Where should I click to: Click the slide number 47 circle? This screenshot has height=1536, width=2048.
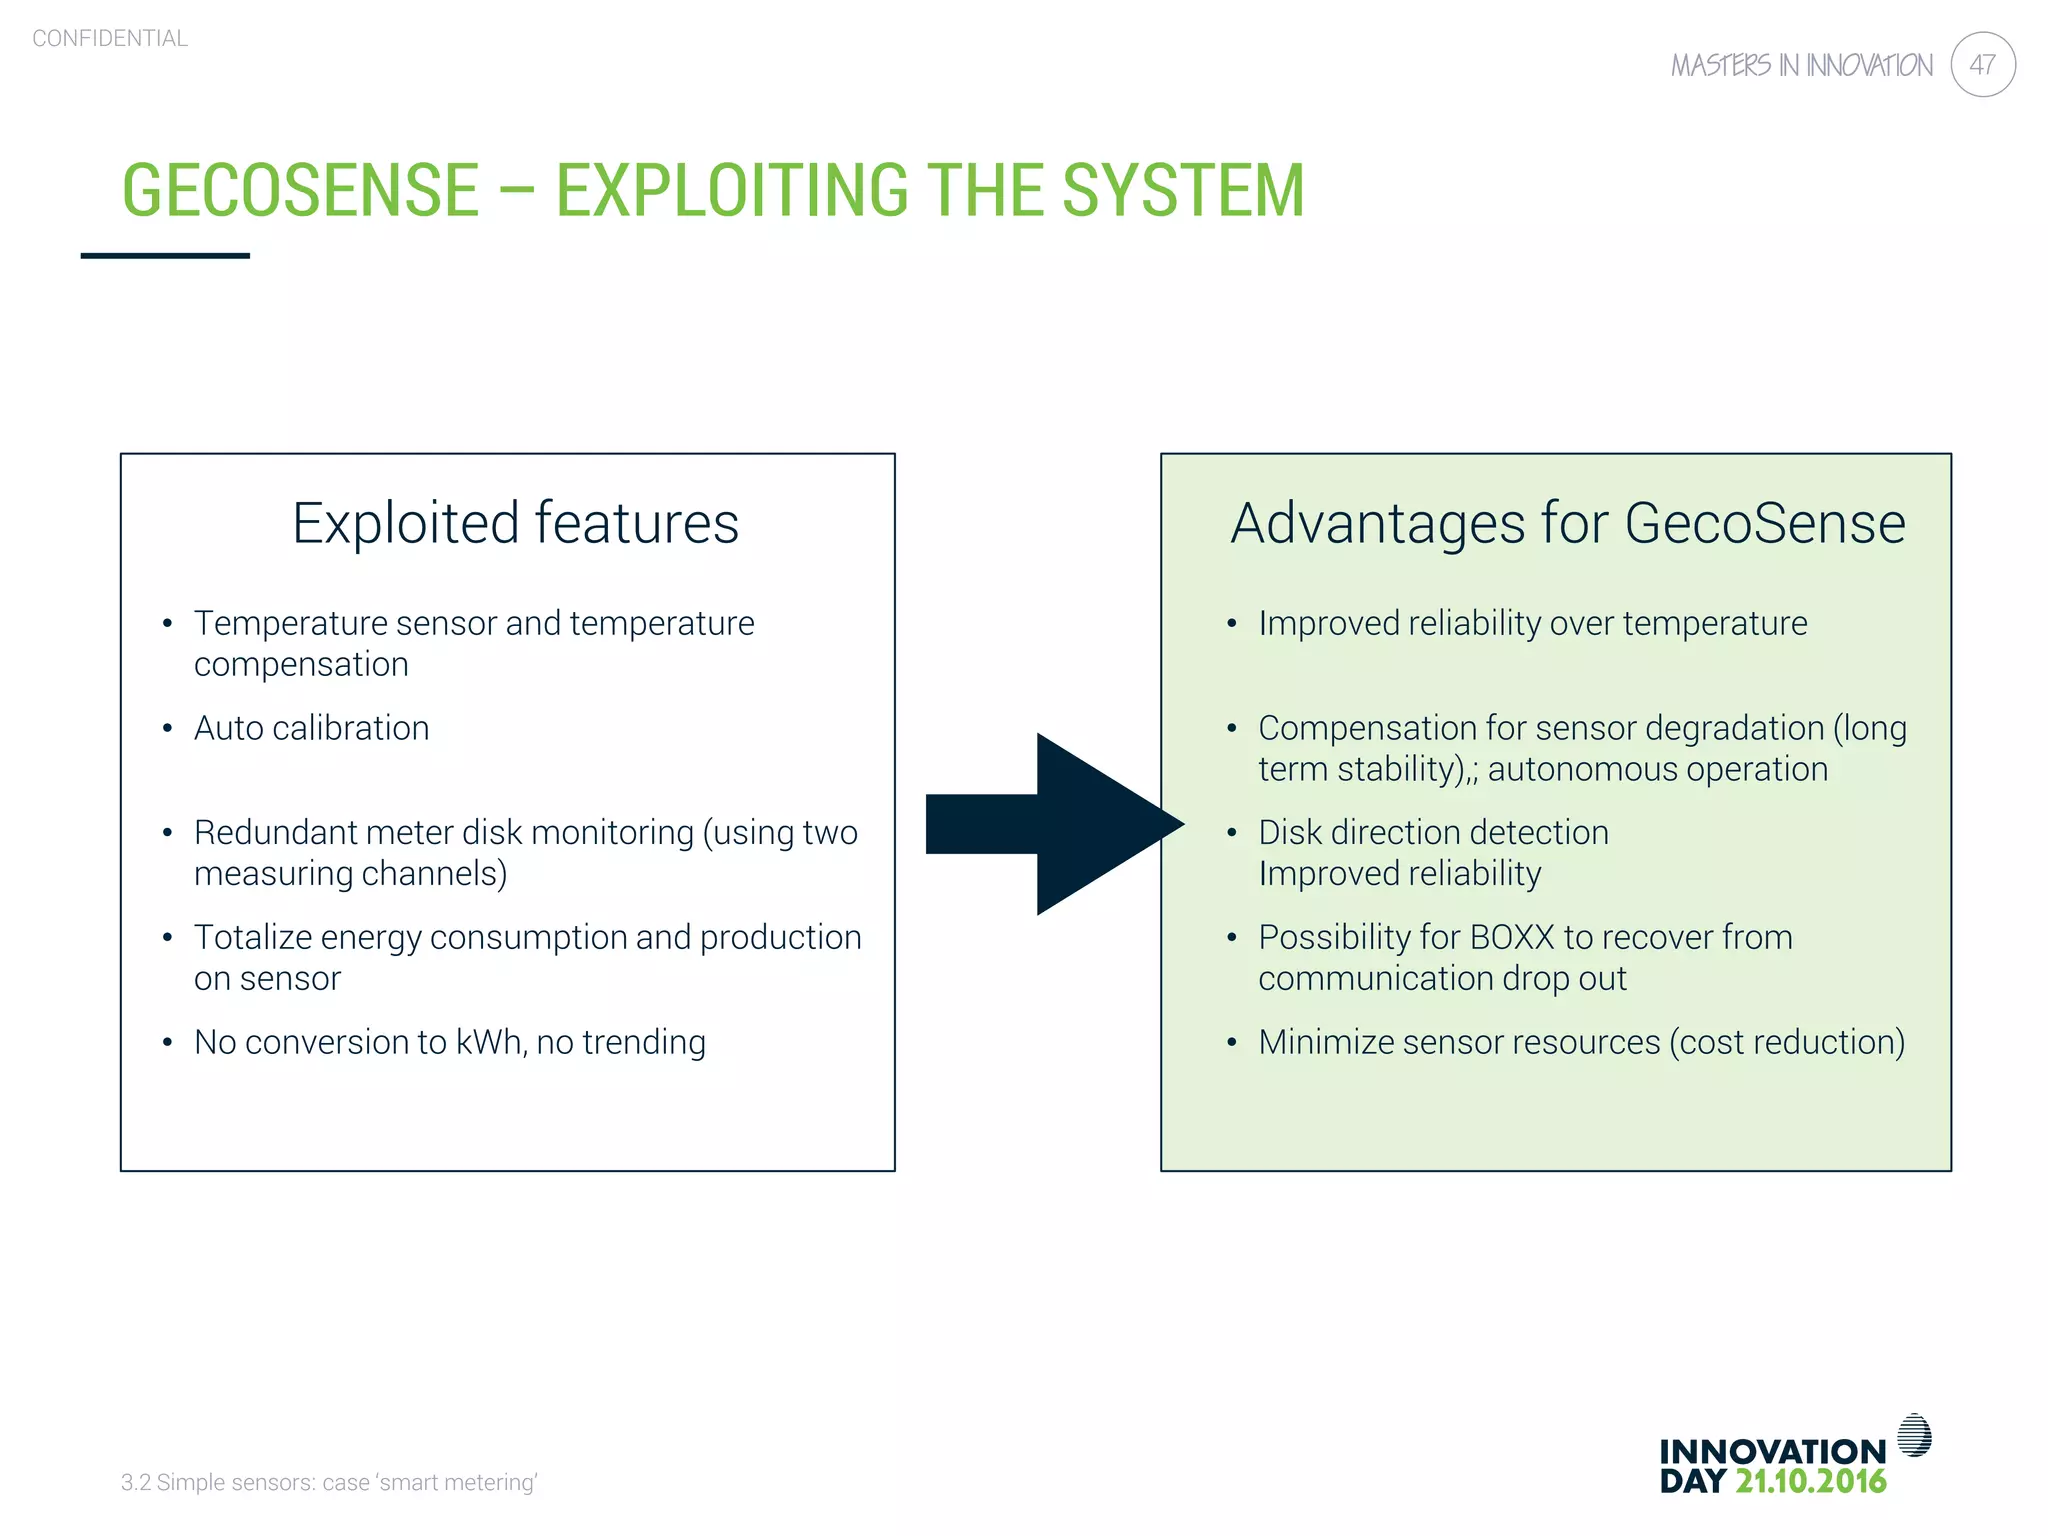[1982, 65]
